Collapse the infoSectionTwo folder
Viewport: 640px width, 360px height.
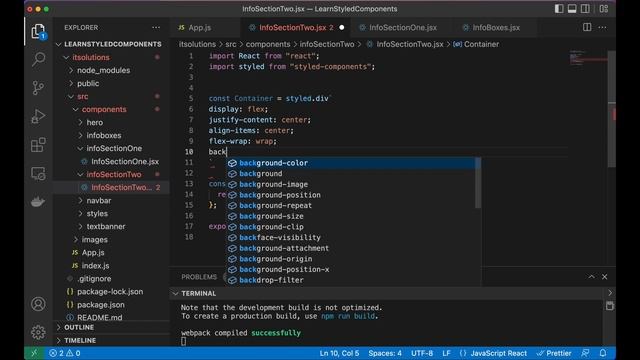point(113,175)
